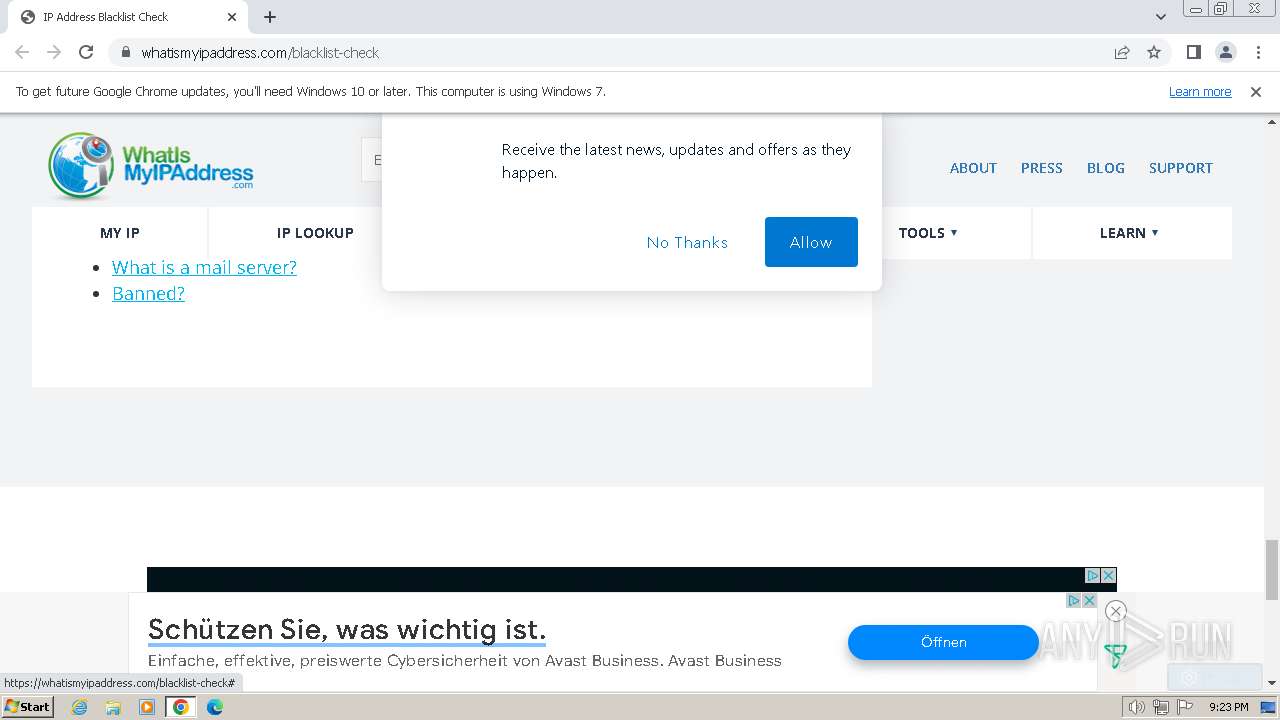Click the WhatIsMyIPAddress logo
This screenshot has height=720, width=1280.
tap(151, 165)
